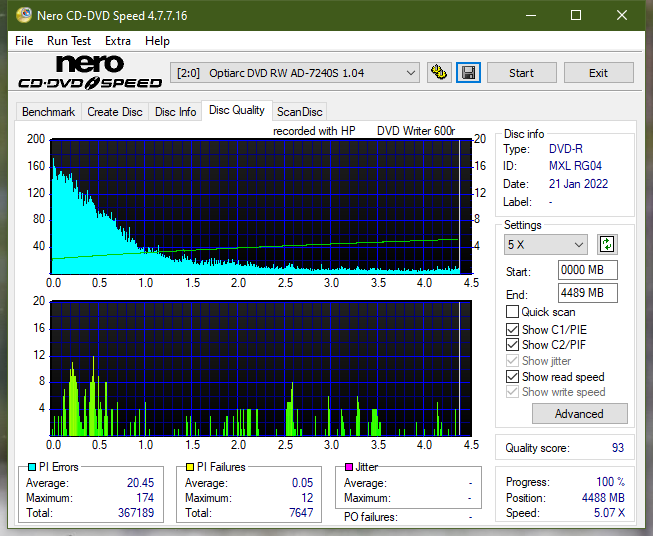Click the PI Failures graph area
653x536 pixels.
pos(261,368)
